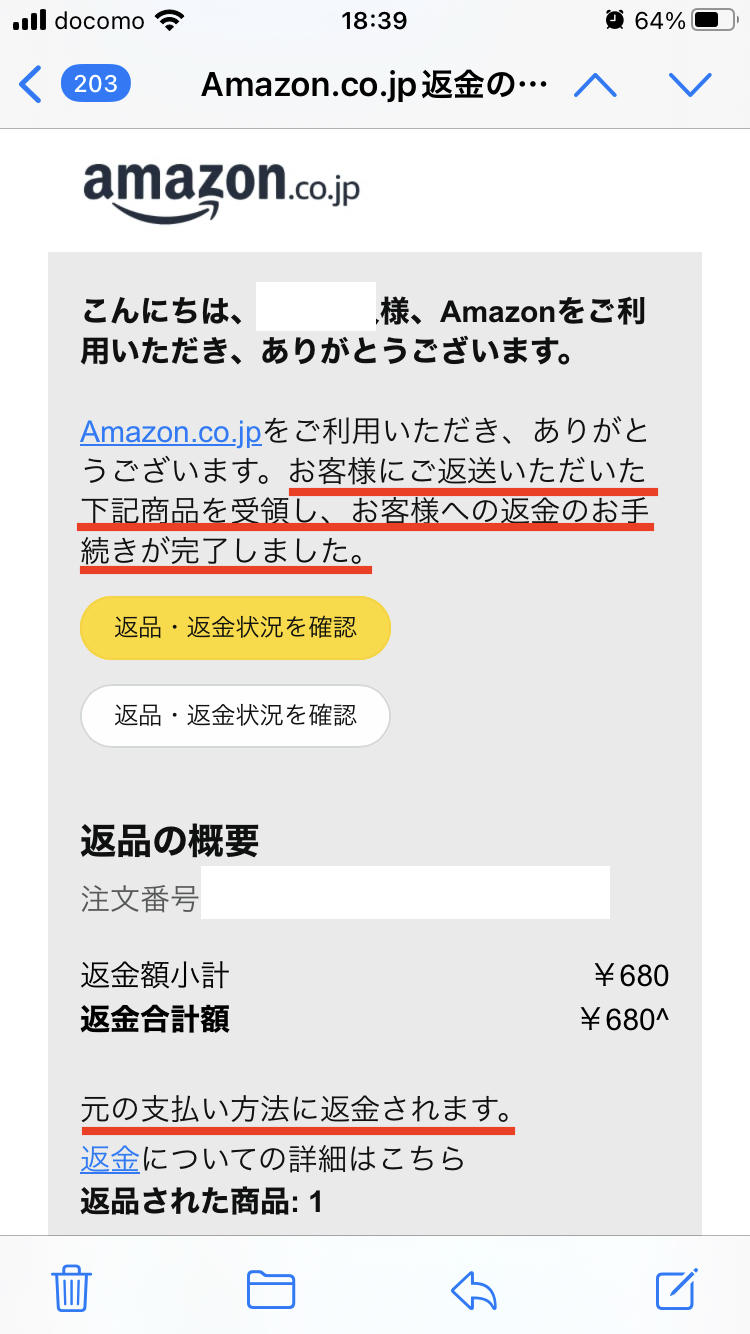The width and height of the screenshot is (750, 1334).
Task: Delete this email using the trash icon
Action: click(70, 1290)
